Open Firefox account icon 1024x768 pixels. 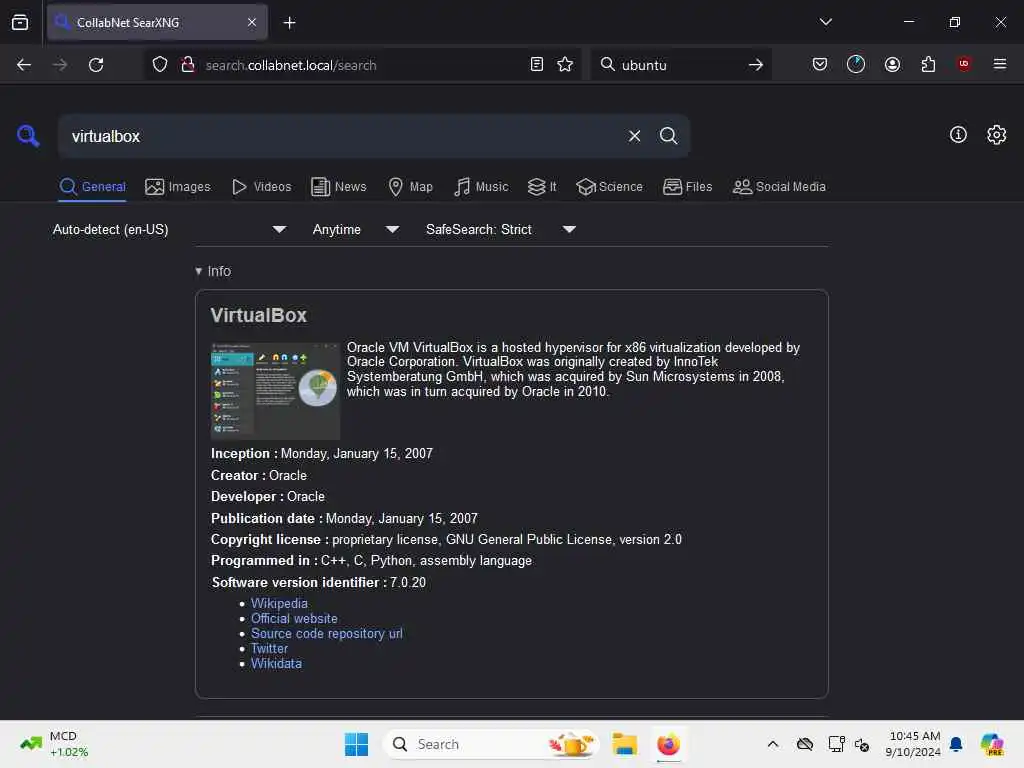892,64
